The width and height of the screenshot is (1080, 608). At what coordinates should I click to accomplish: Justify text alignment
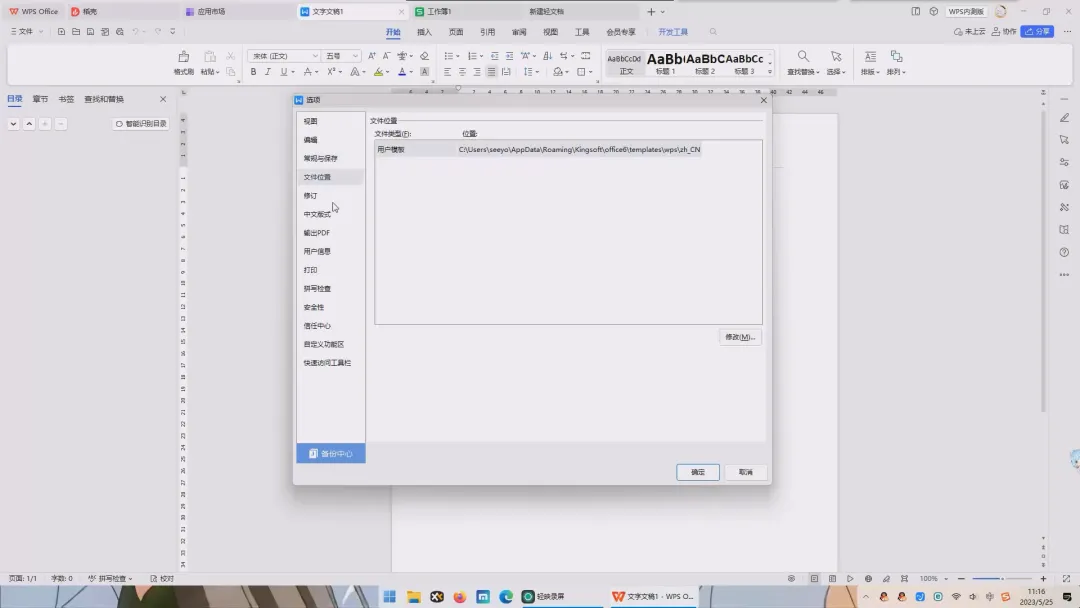pos(491,72)
